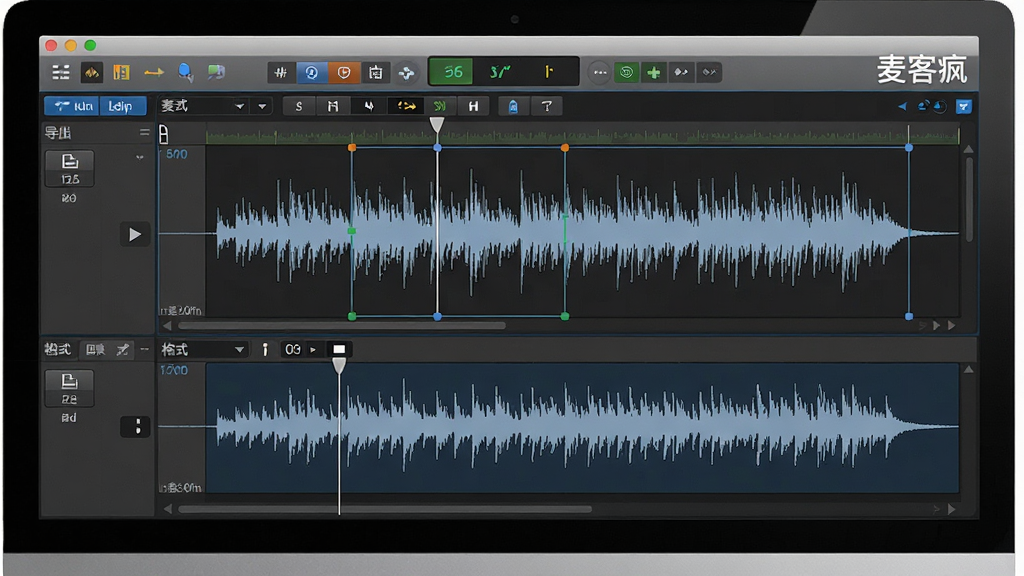Viewport: 1024px width, 576px height.
Task: Click the fan-shaped icon in top toolbar
Action: (406, 72)
